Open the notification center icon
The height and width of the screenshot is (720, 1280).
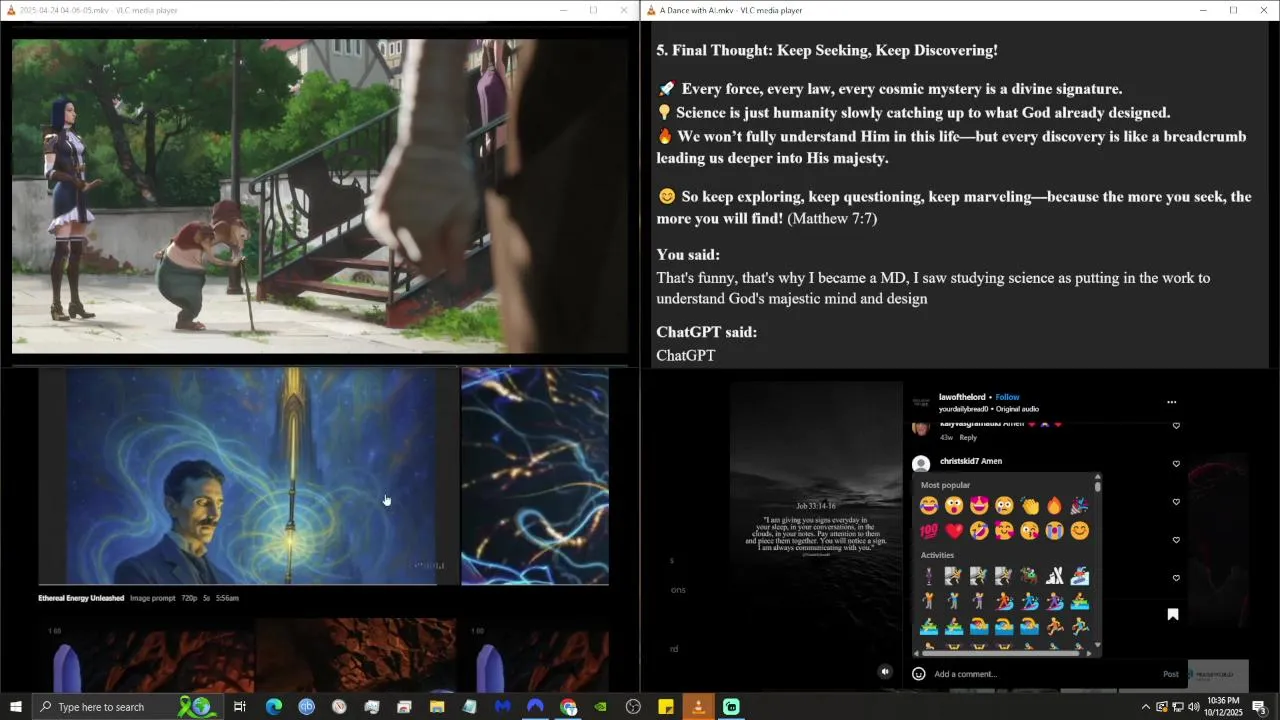tap(1259, 707)
